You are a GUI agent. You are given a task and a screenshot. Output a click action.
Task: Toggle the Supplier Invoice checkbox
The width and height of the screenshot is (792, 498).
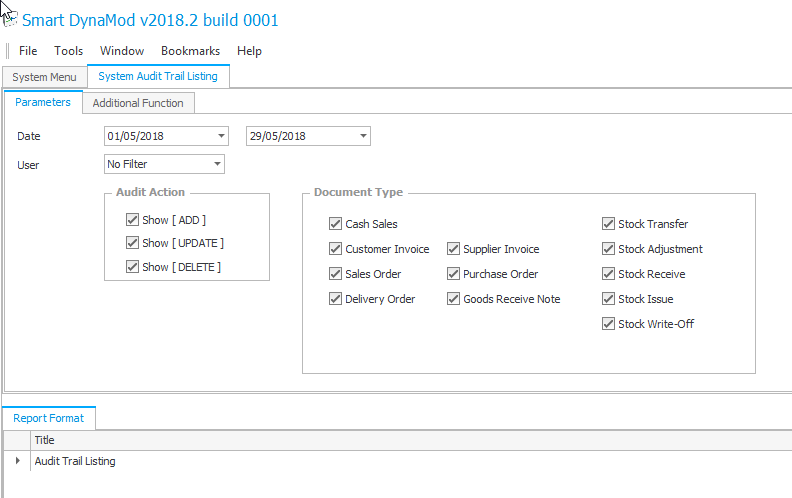(x=454, y=249)
